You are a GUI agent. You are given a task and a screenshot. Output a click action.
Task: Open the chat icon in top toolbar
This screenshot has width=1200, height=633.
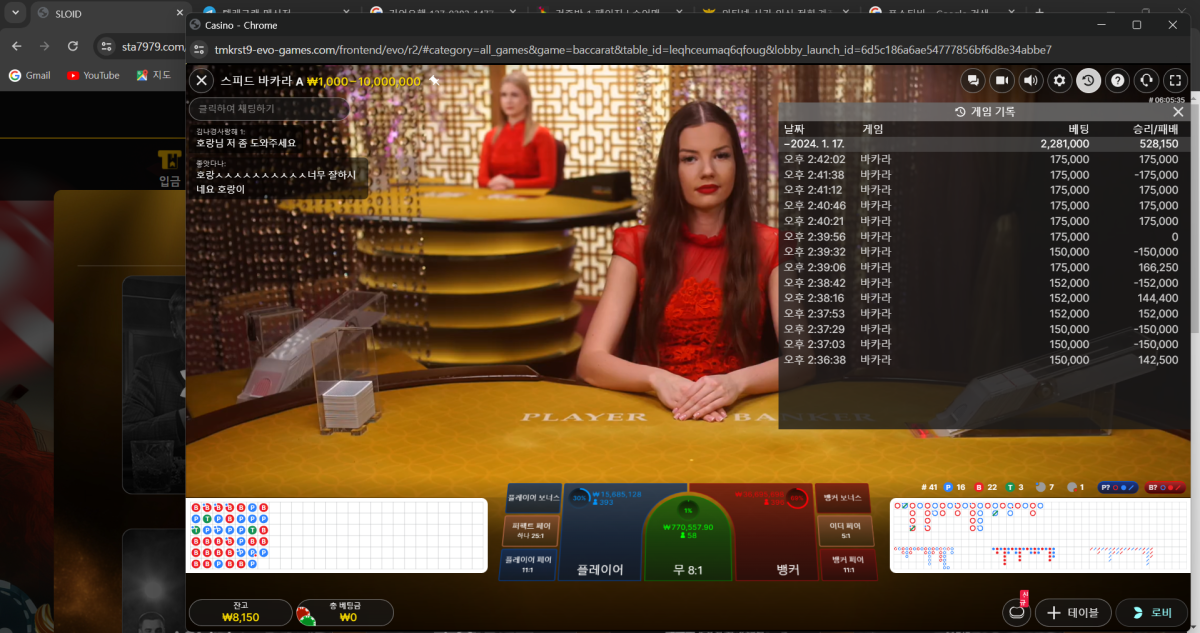(x=972, y=81)
